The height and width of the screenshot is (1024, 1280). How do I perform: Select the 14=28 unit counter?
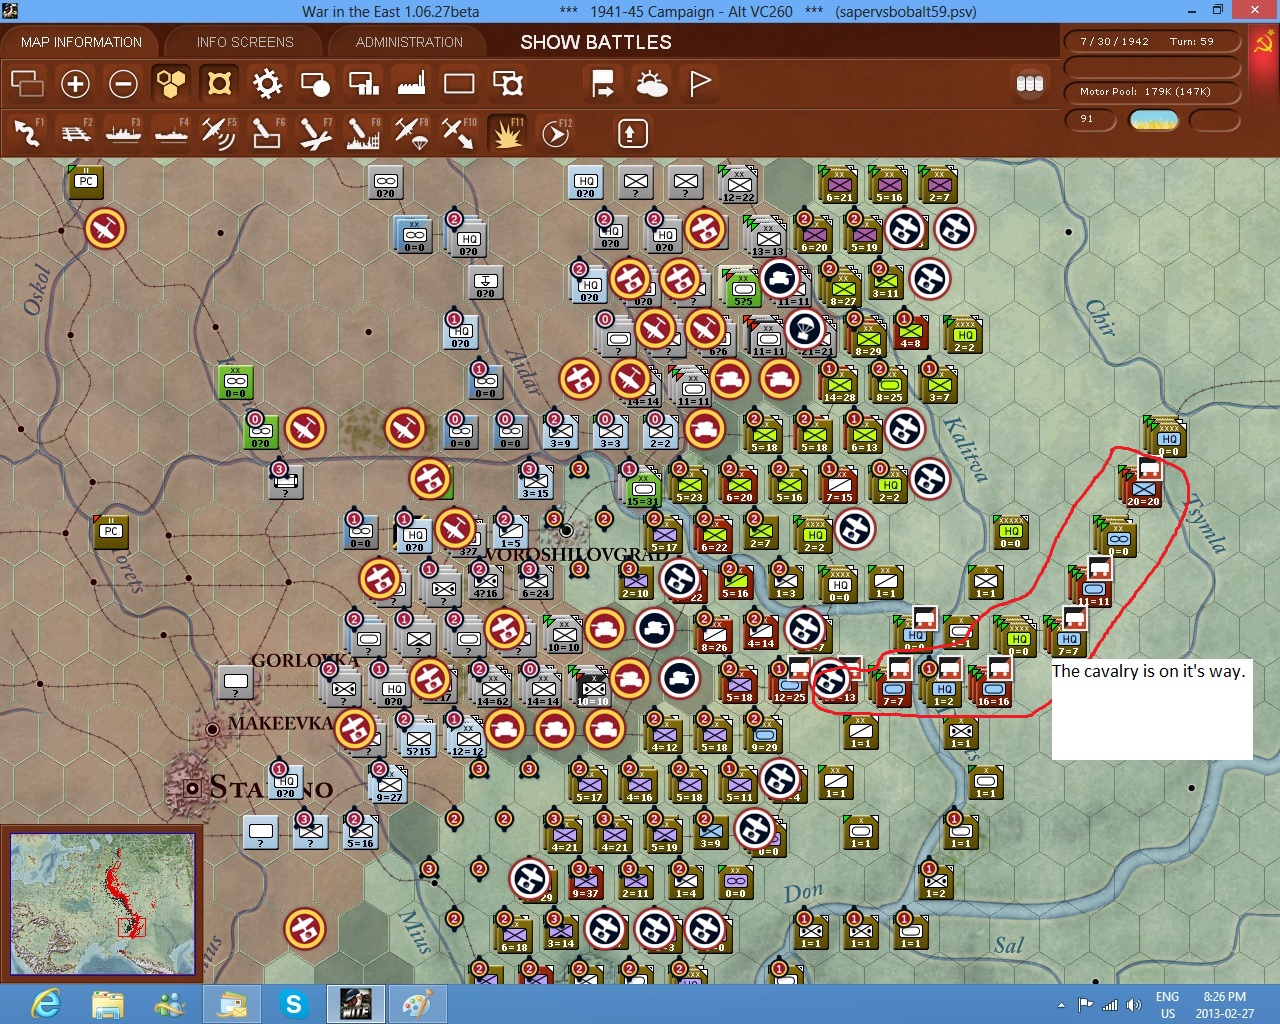coord(839,385)
